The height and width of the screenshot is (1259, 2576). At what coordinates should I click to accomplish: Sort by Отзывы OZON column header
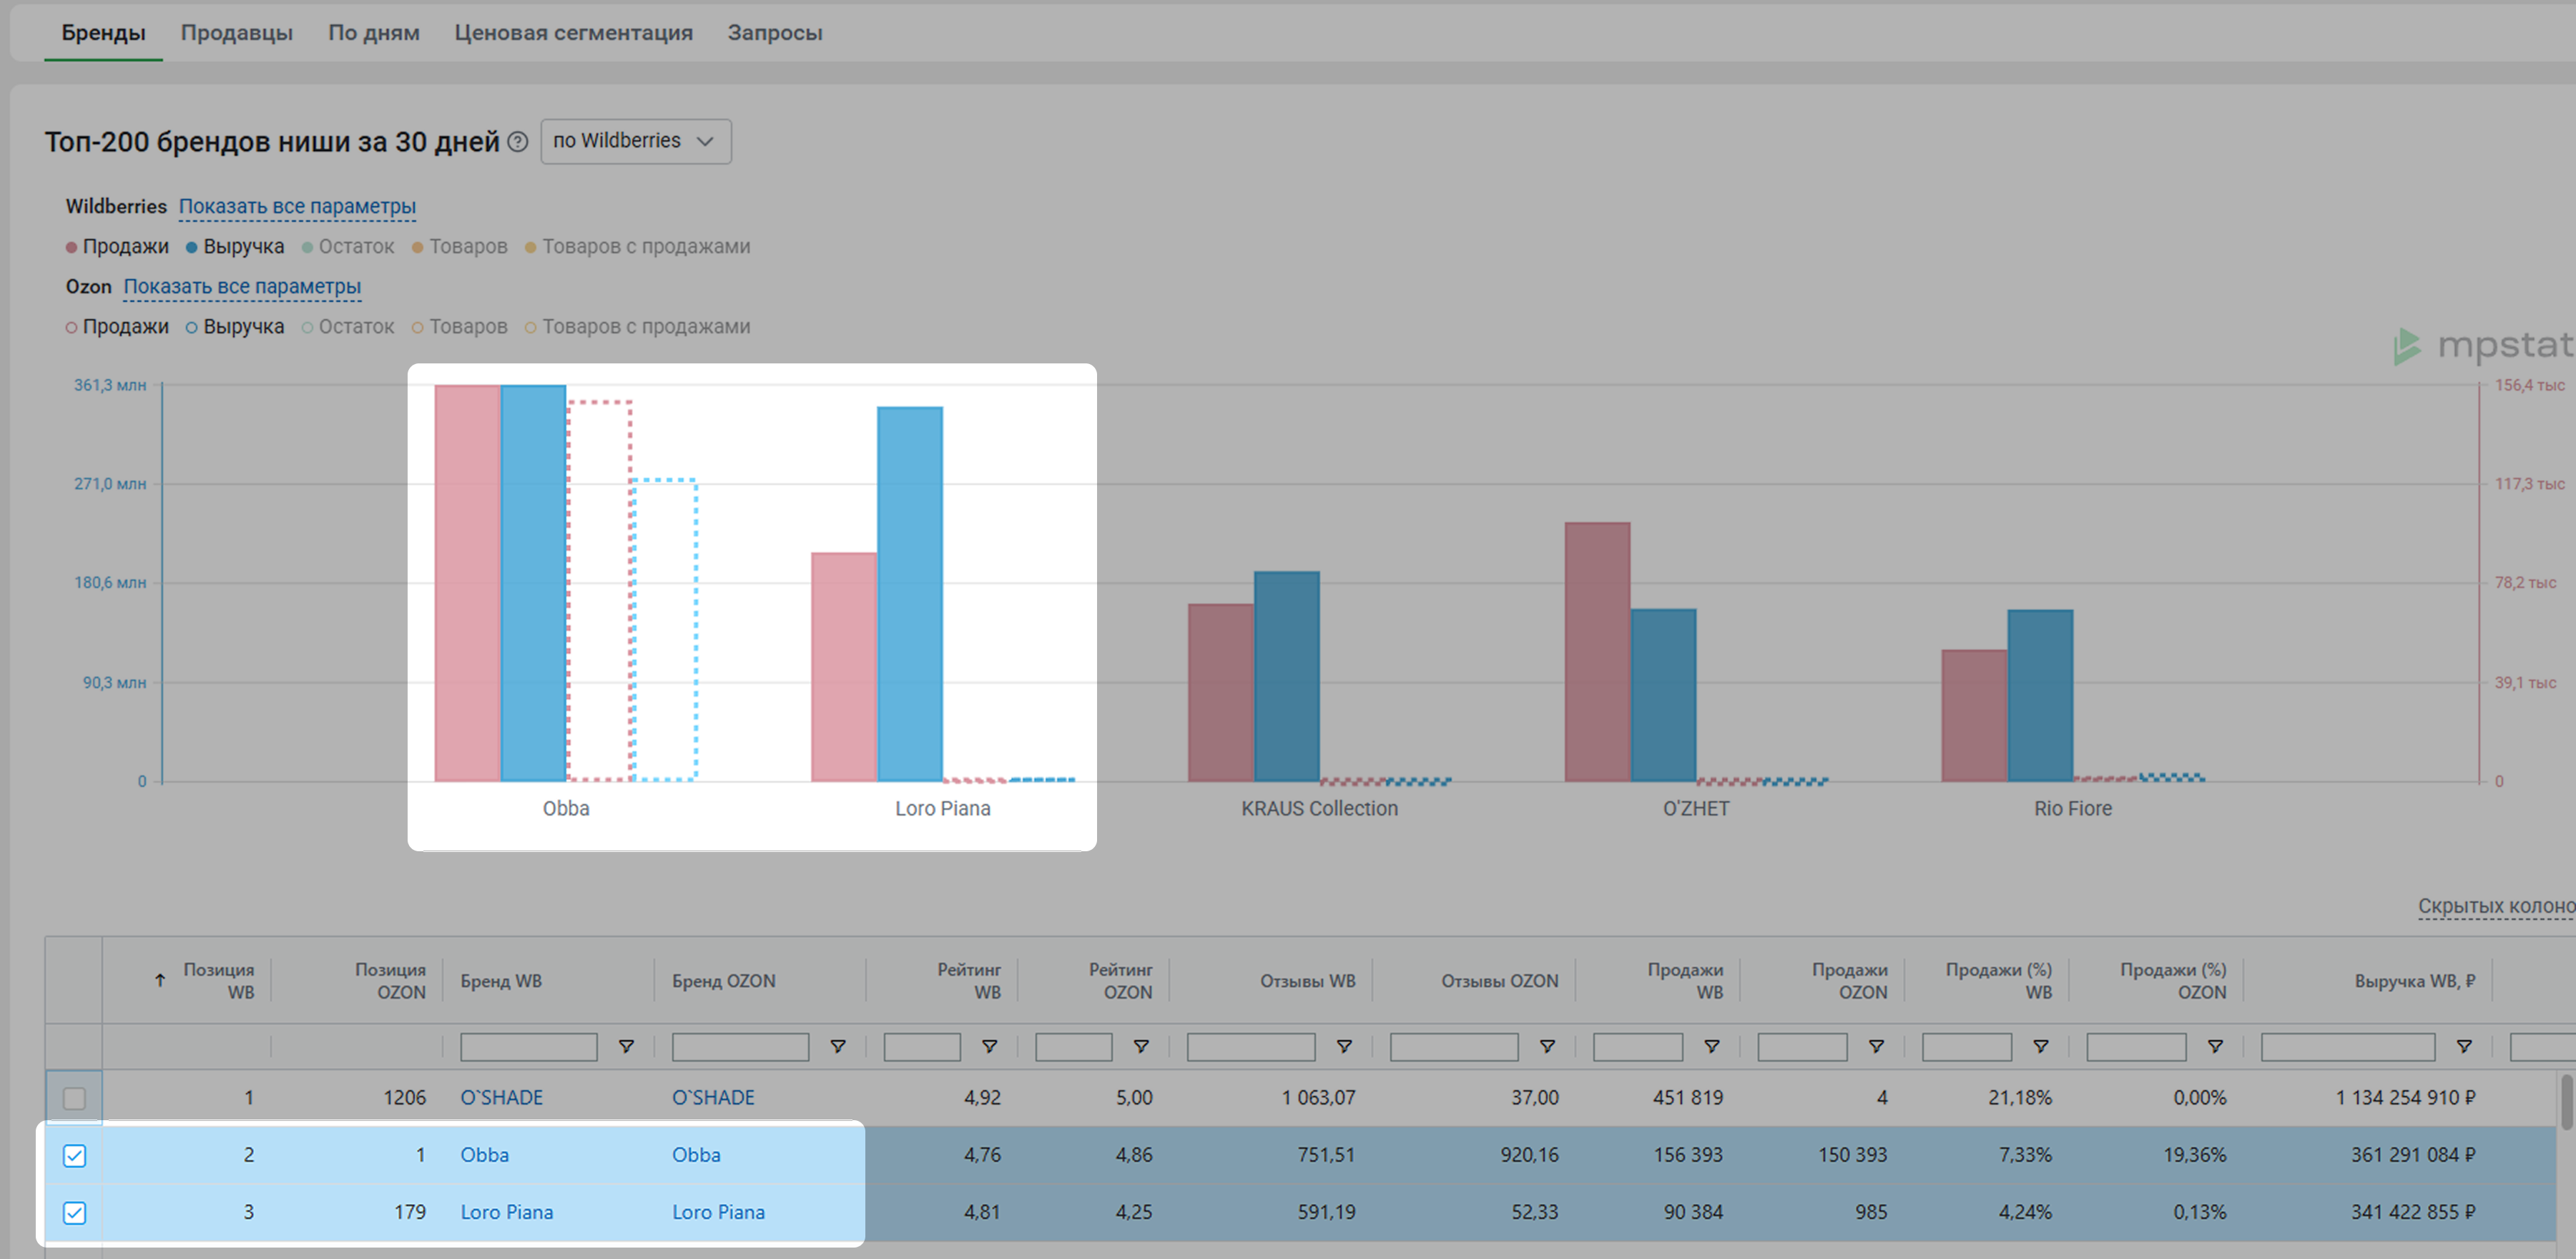(x=1499, y=981)
